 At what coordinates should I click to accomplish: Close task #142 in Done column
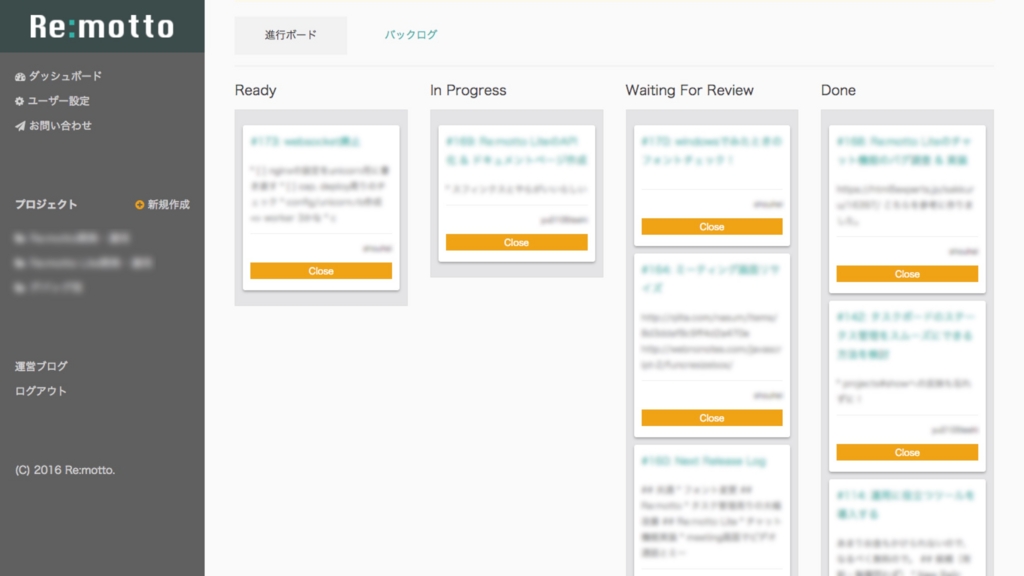coord(907,453)
